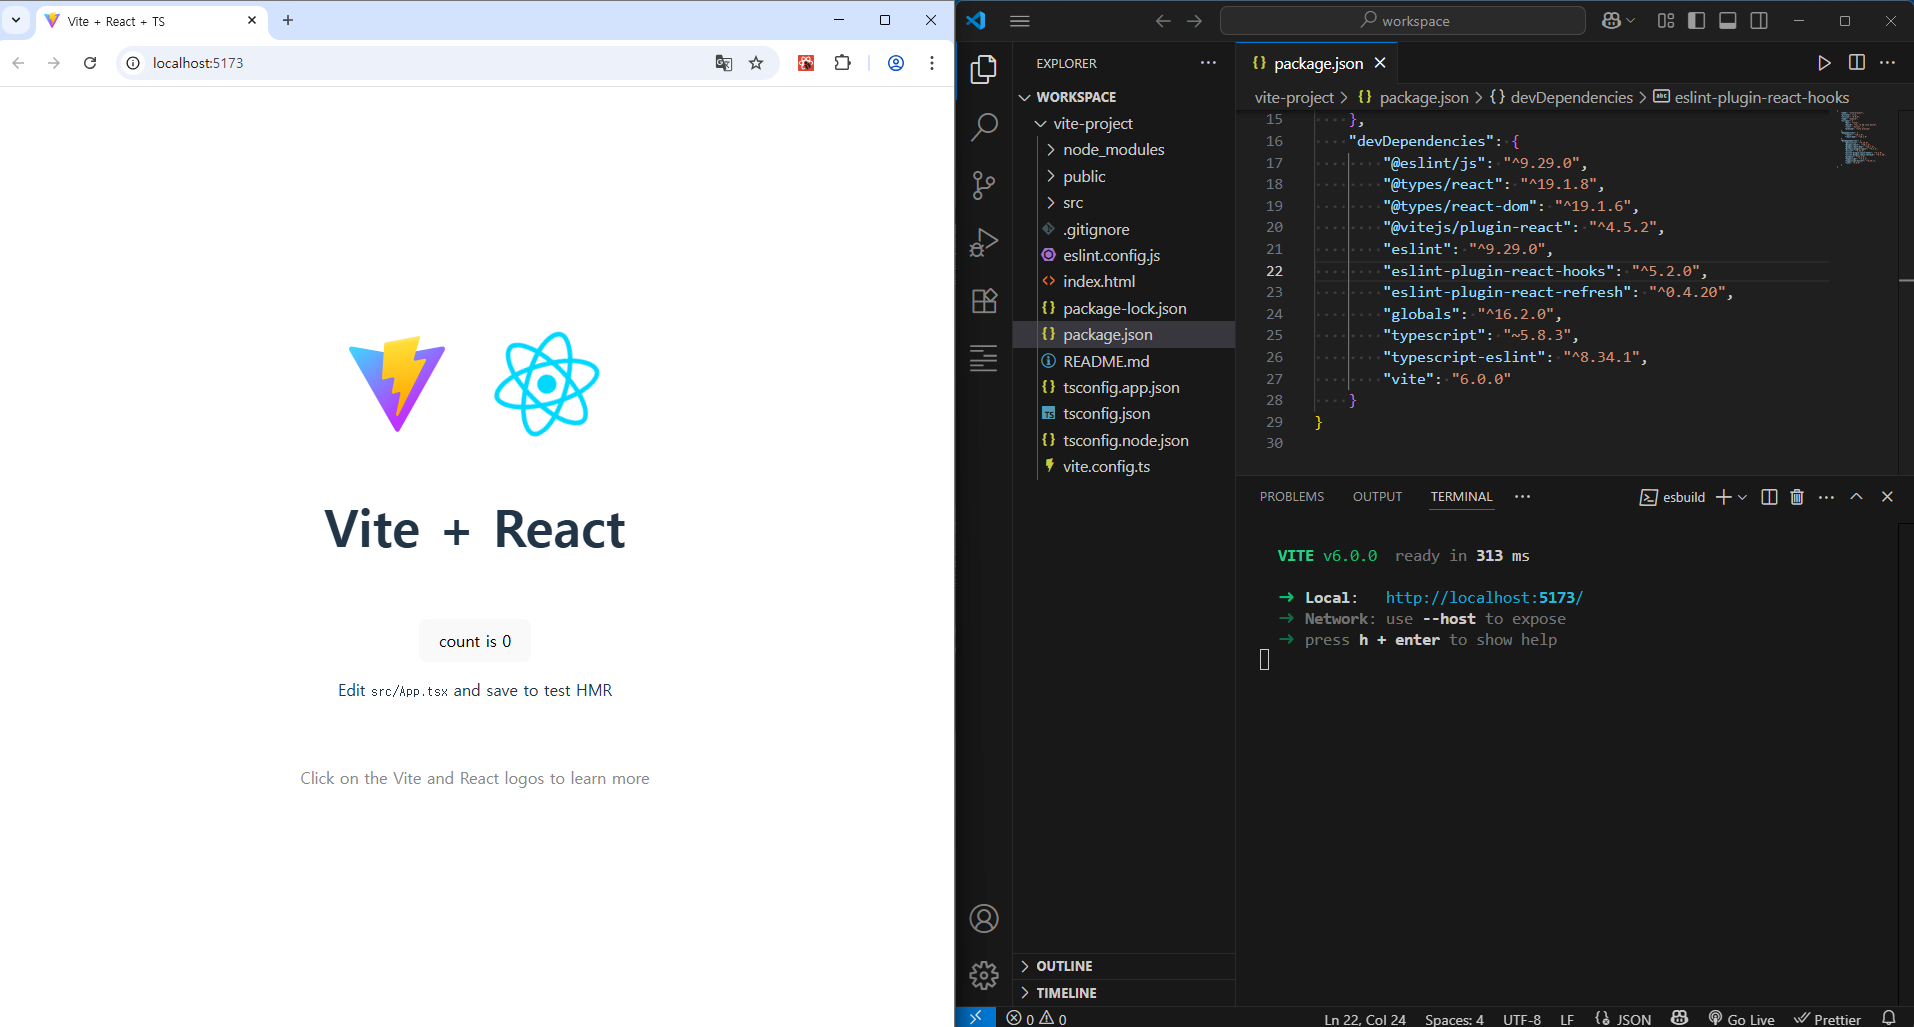Open Source Control view in activity bar
Viewport: 1914px width, 1027px height.
(x=984, y=185)
